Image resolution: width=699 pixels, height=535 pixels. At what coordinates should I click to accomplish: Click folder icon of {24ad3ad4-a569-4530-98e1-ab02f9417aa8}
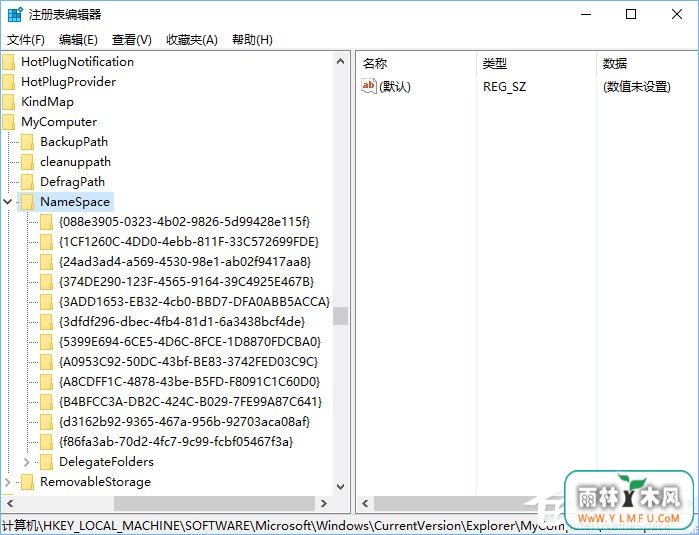(46, 262)
